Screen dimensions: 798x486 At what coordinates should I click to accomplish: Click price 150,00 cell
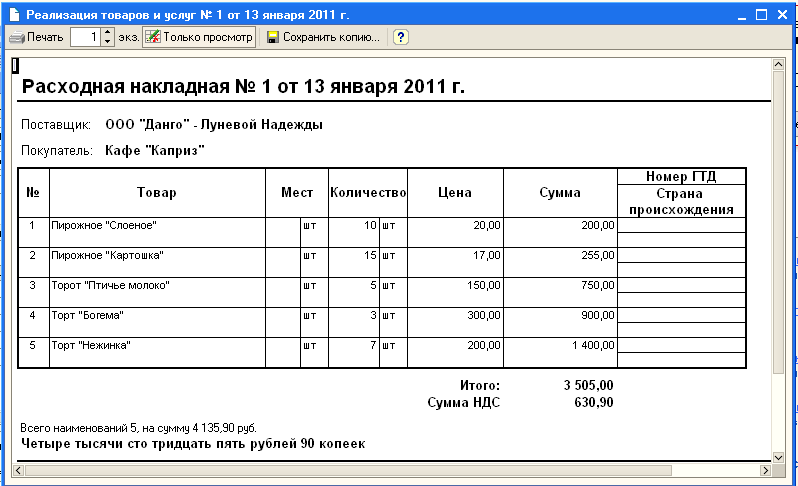tap(455, 293)
